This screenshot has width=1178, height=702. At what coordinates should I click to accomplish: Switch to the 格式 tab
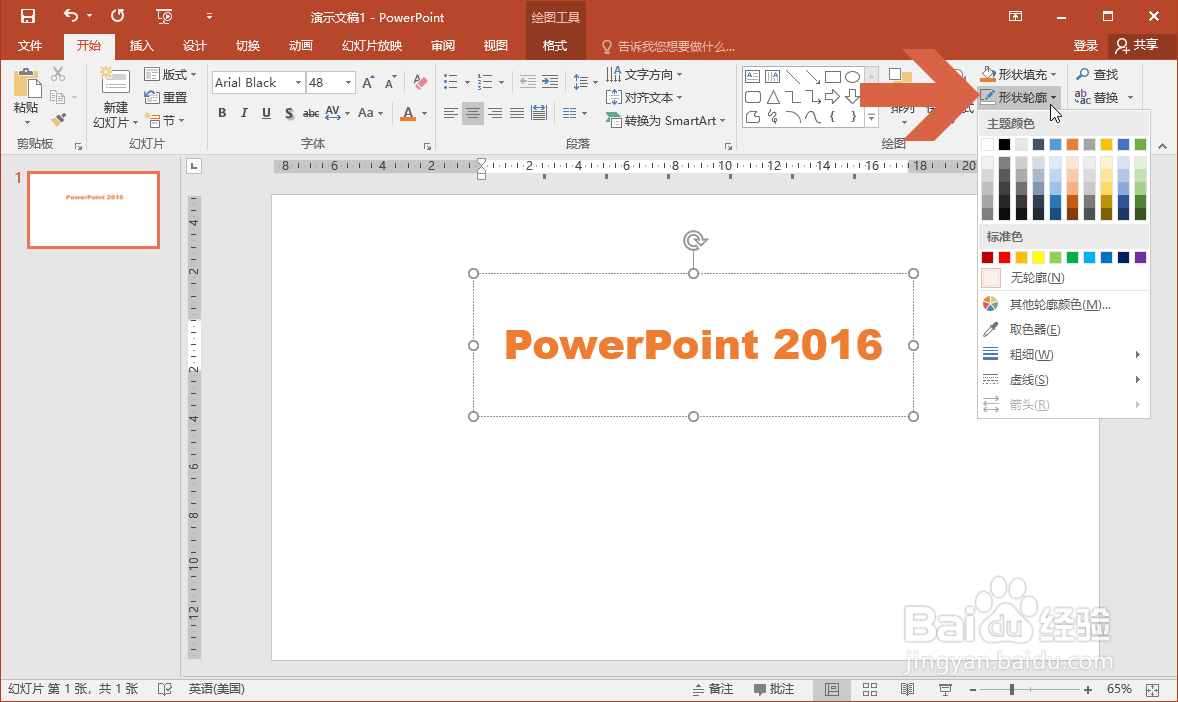554,46
